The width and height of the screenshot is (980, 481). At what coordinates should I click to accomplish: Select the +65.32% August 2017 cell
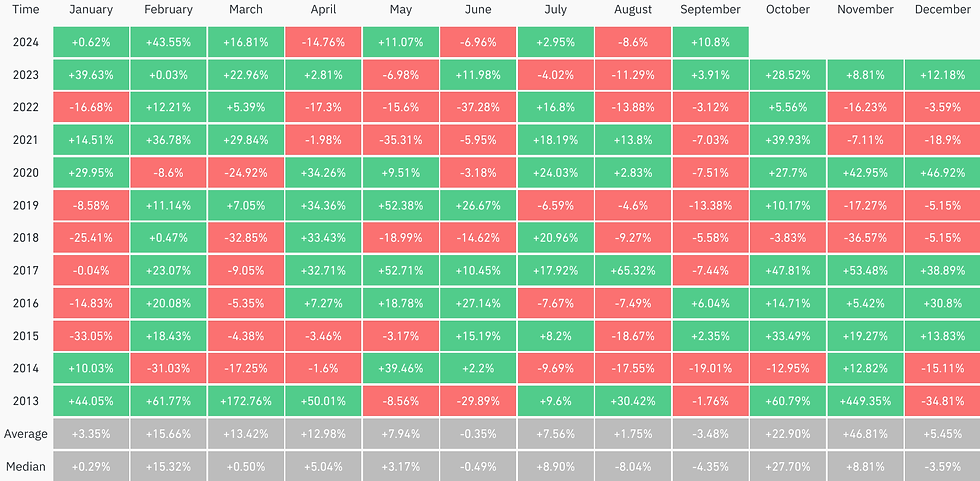tap(633, 270)
